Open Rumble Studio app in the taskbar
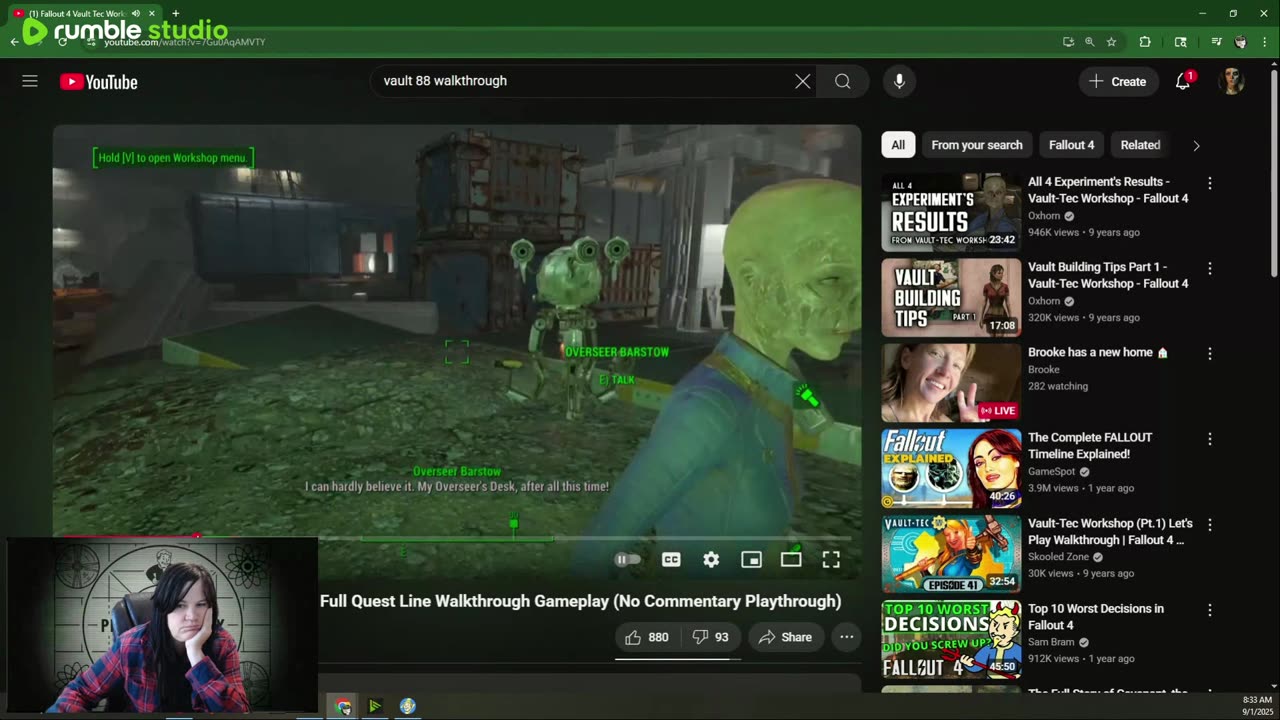1280x720 pixels. point(375,707)
